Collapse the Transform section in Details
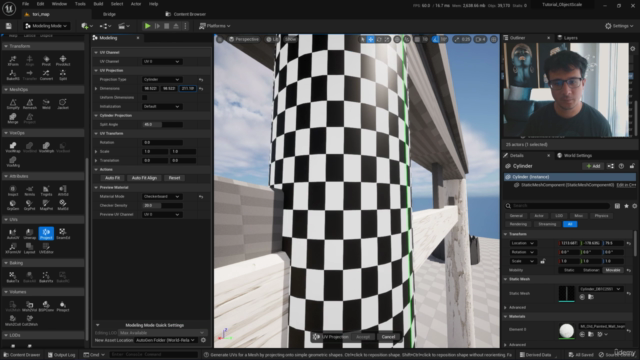 tap(505, 234)
